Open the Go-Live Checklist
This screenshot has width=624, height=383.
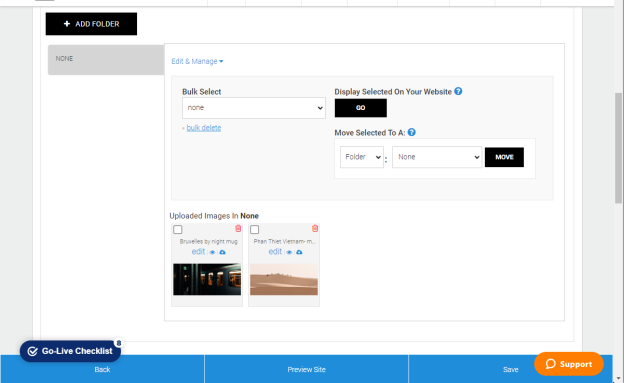pos(70,351)
